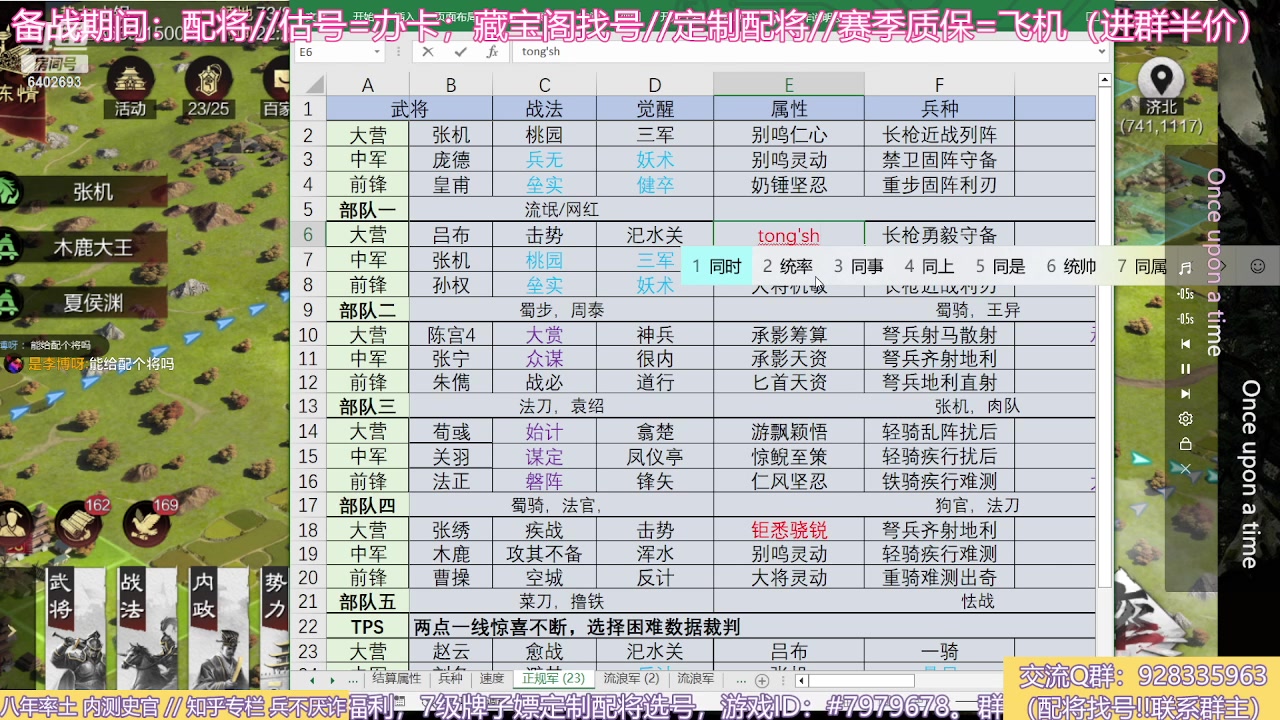The image size is (1280, 720).
Task: Click cell 汜水关 in row 6
Action: point(654,235)
